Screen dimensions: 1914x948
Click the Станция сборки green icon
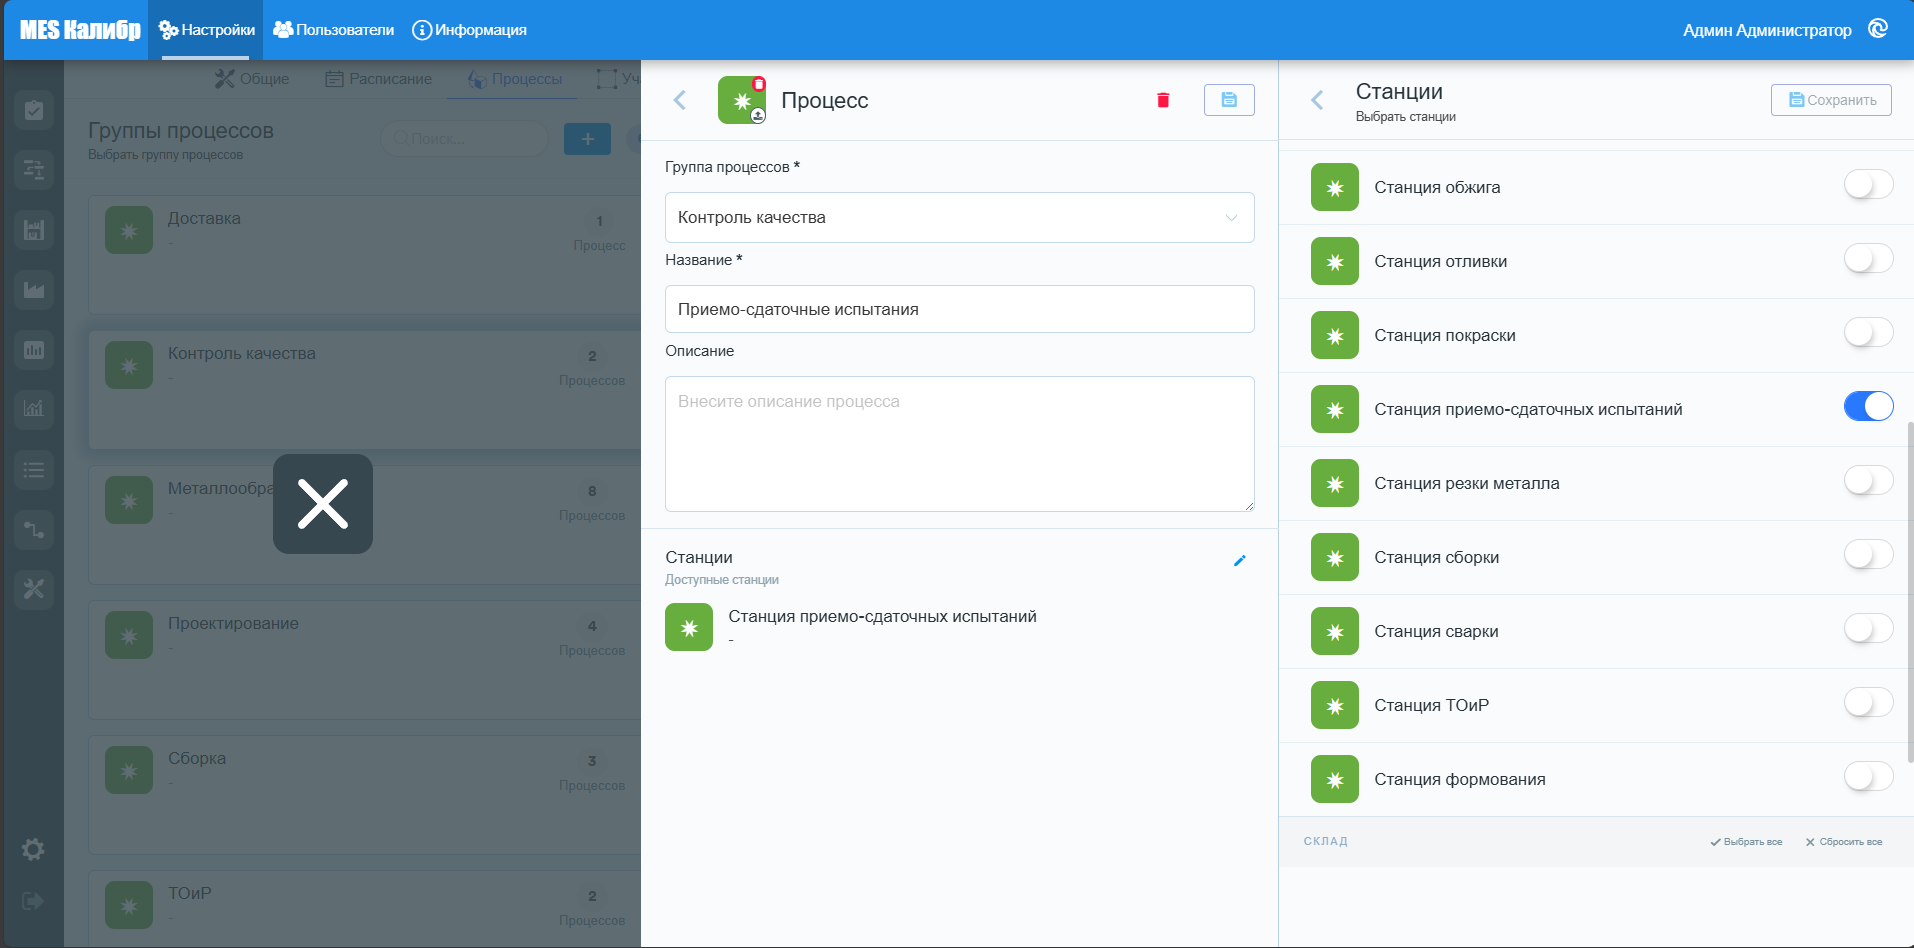pyautogui.click(x=1335, y=557)
